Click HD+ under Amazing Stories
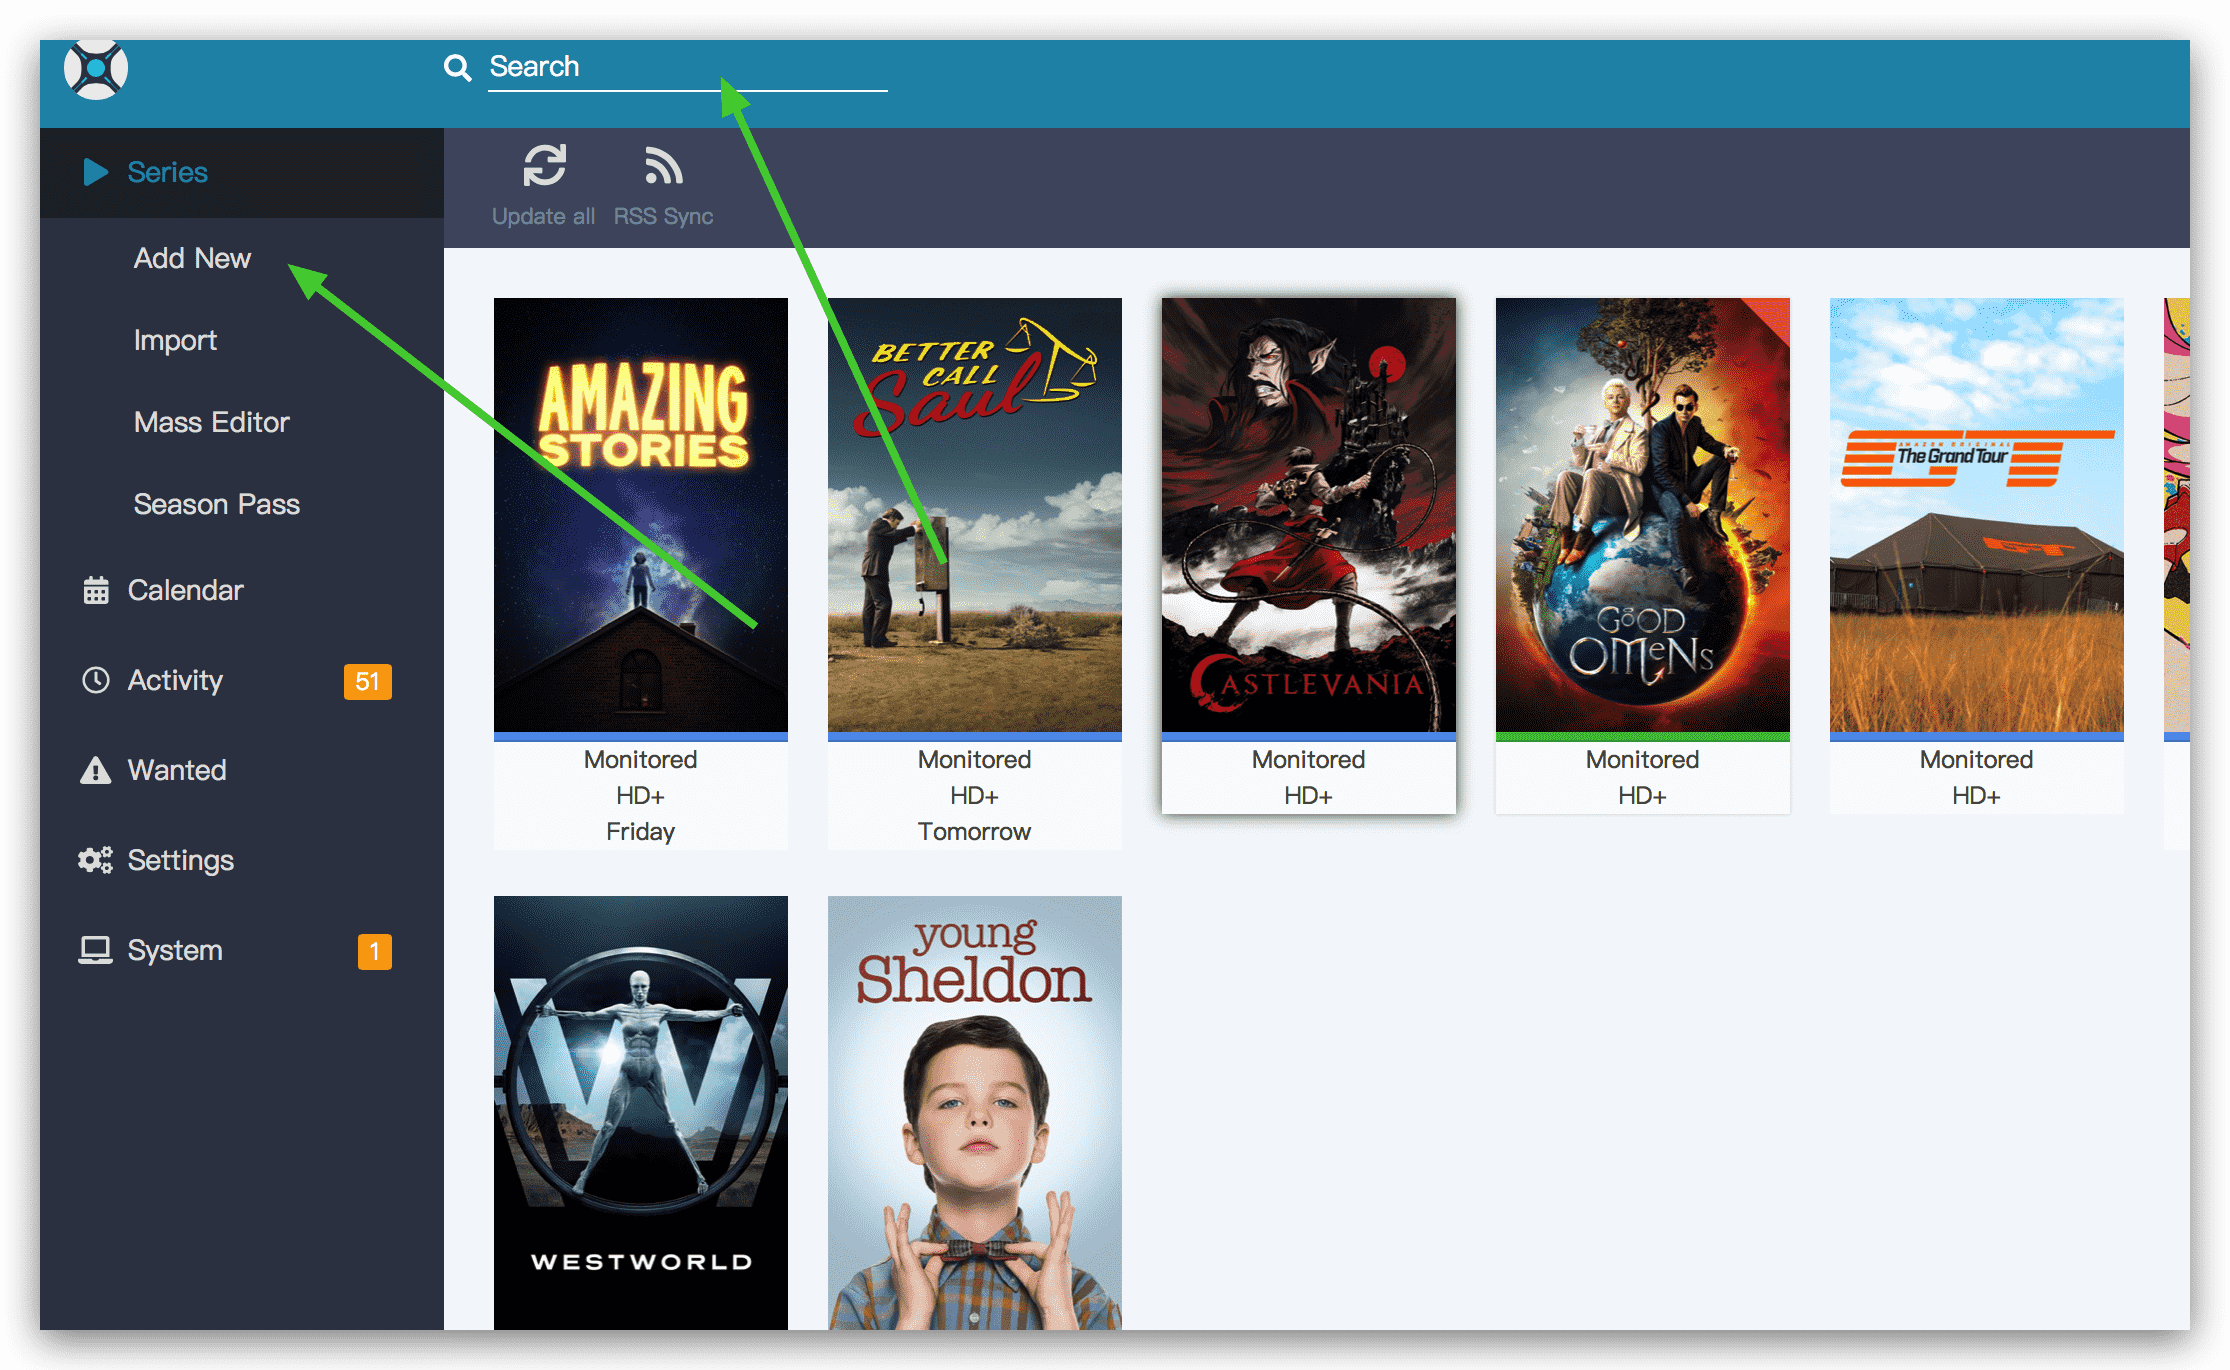 [641, 796]
